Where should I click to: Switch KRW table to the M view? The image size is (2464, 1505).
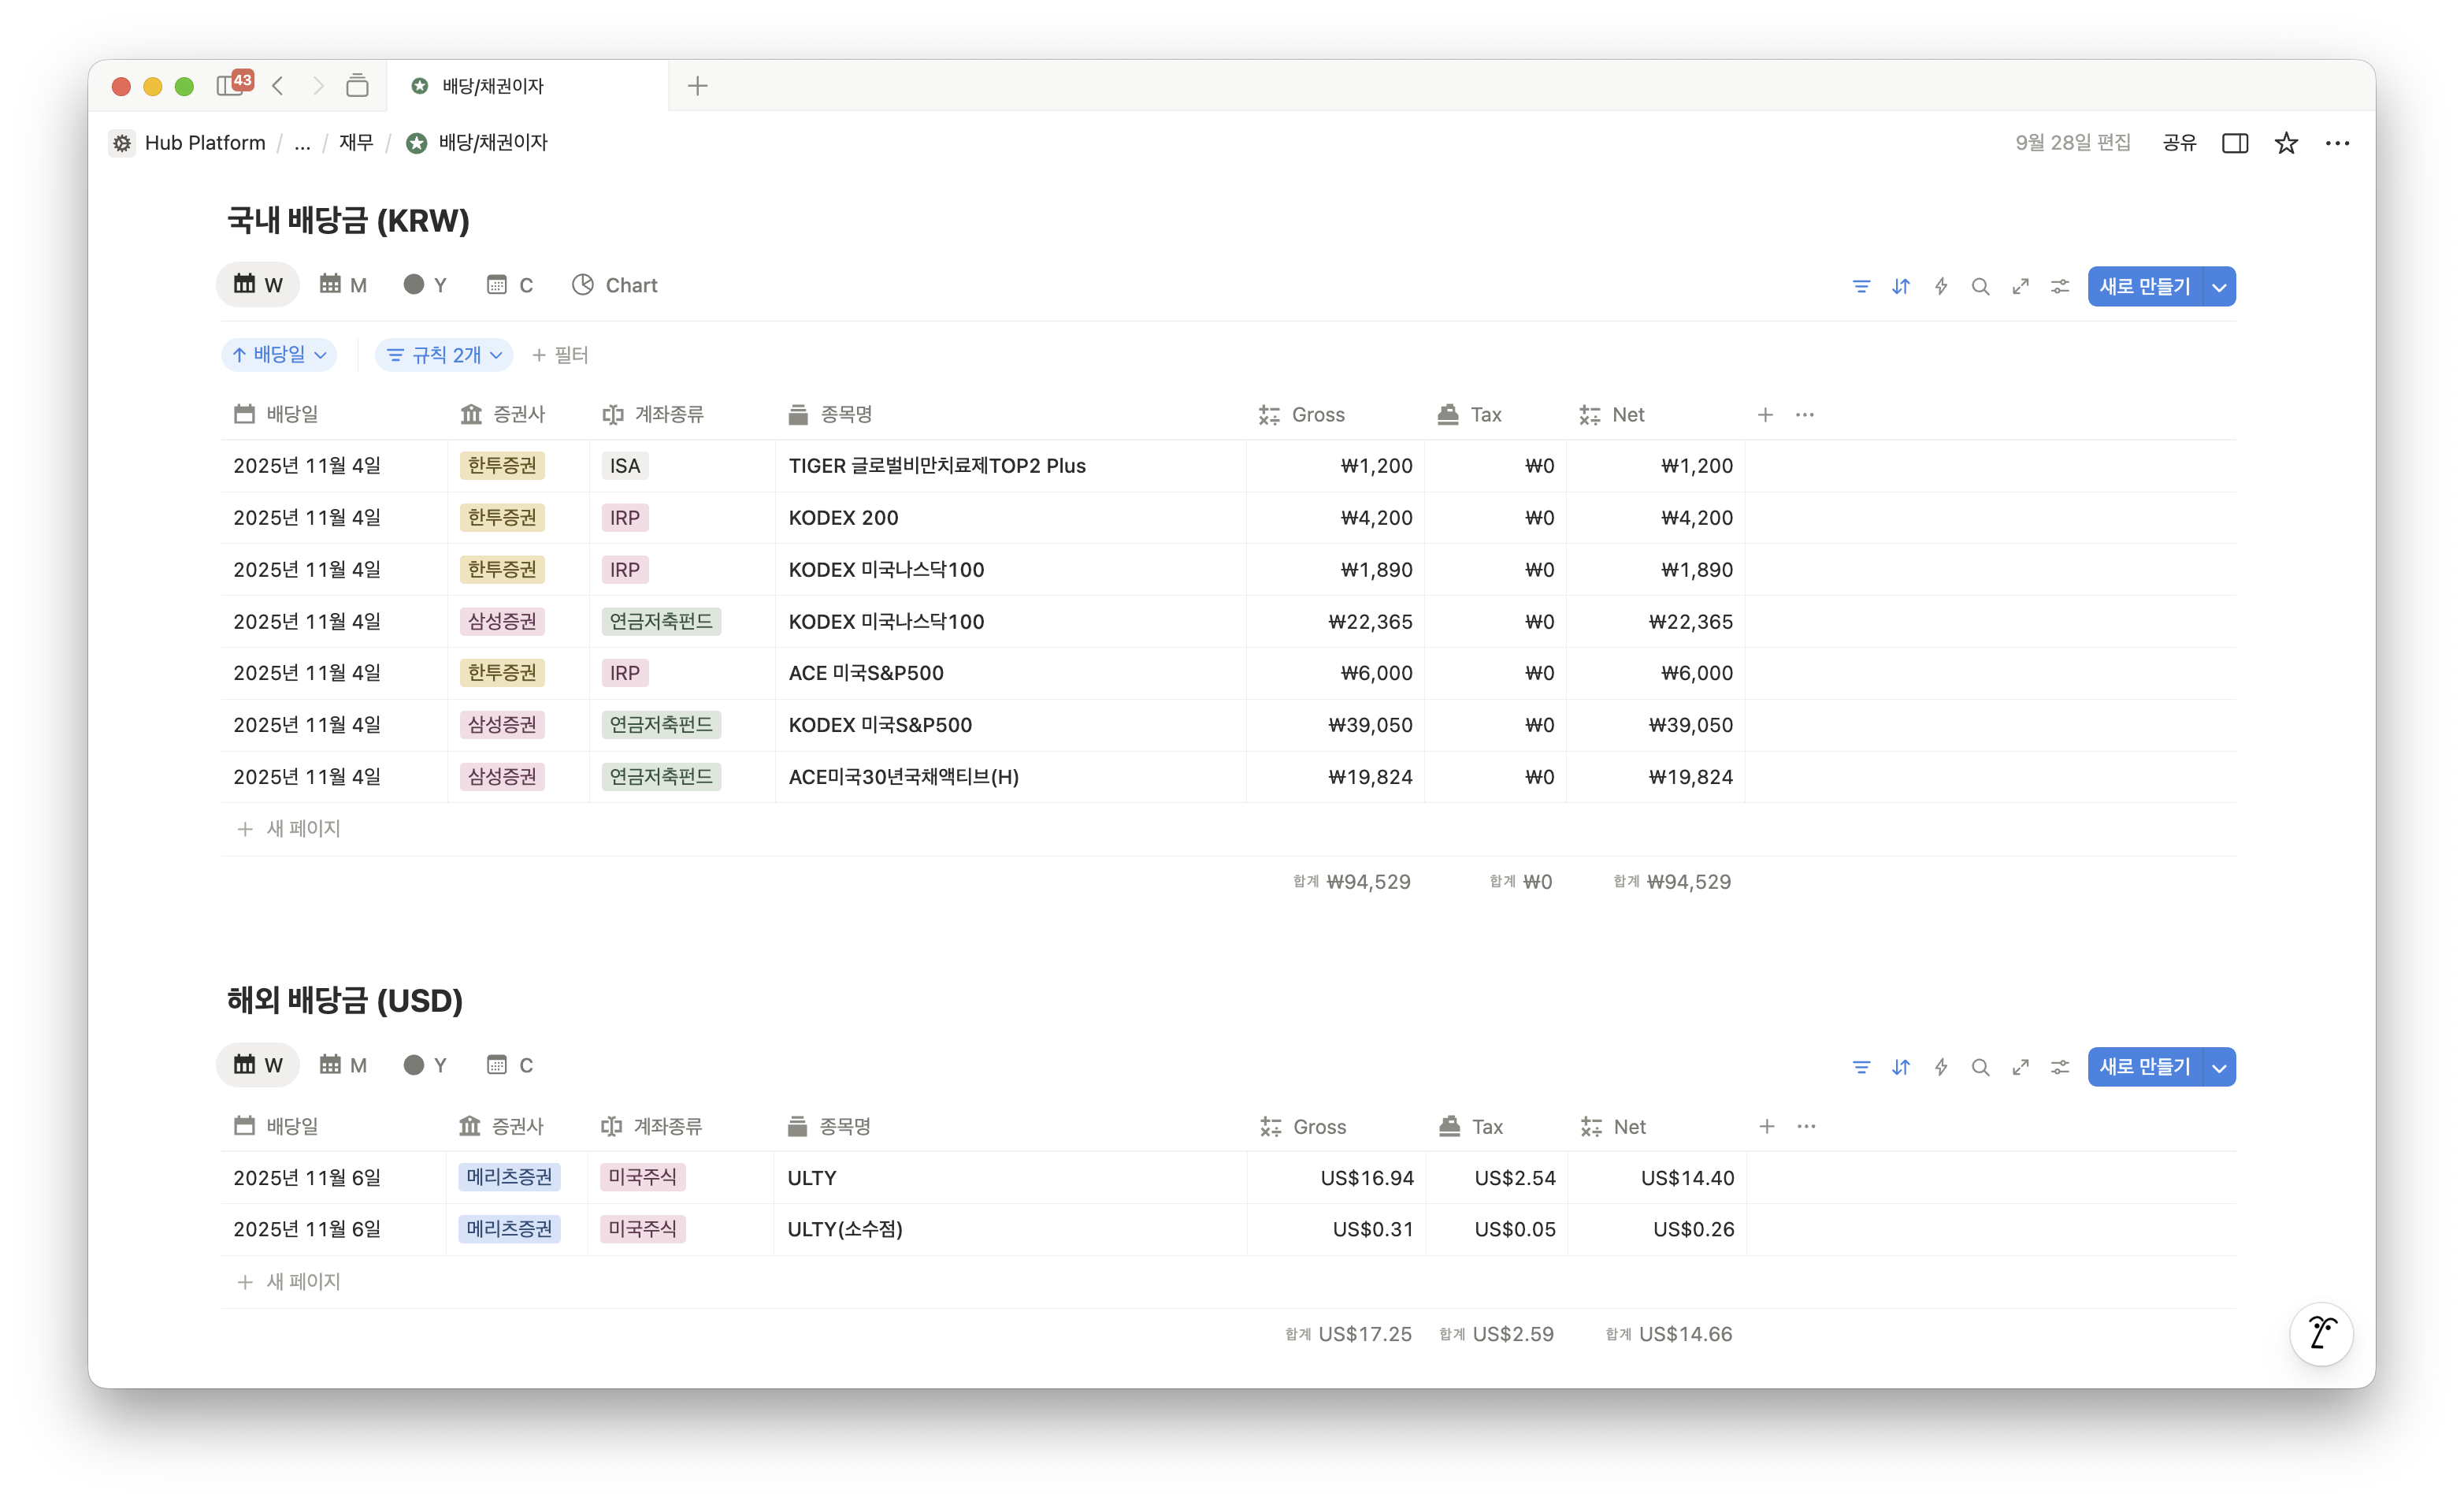[x=343, y=285]
